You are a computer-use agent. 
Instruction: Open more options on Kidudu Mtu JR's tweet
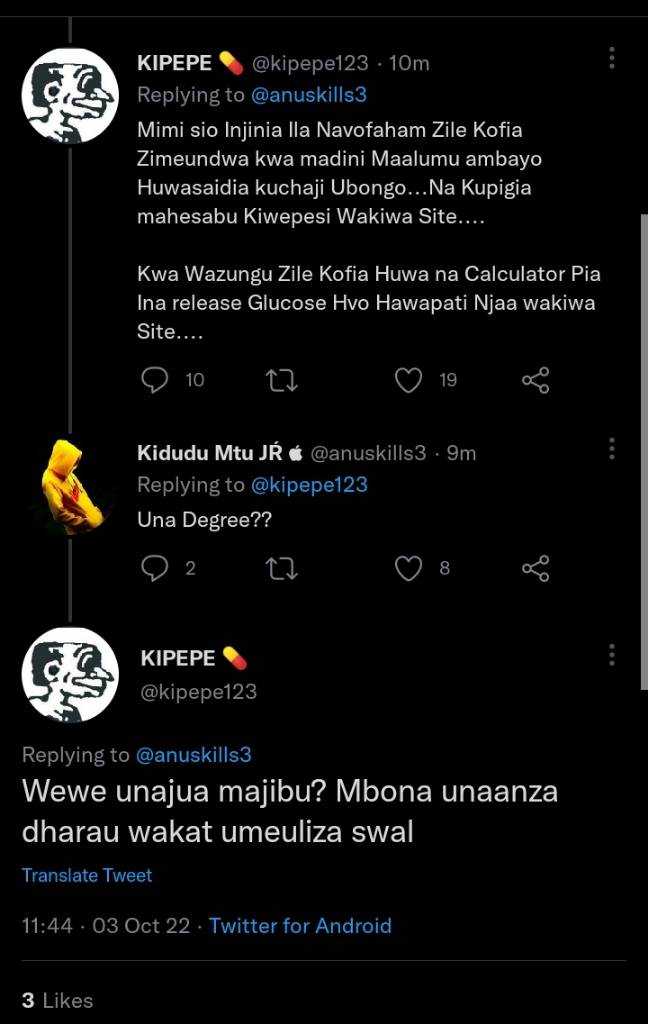click(611, 449)
